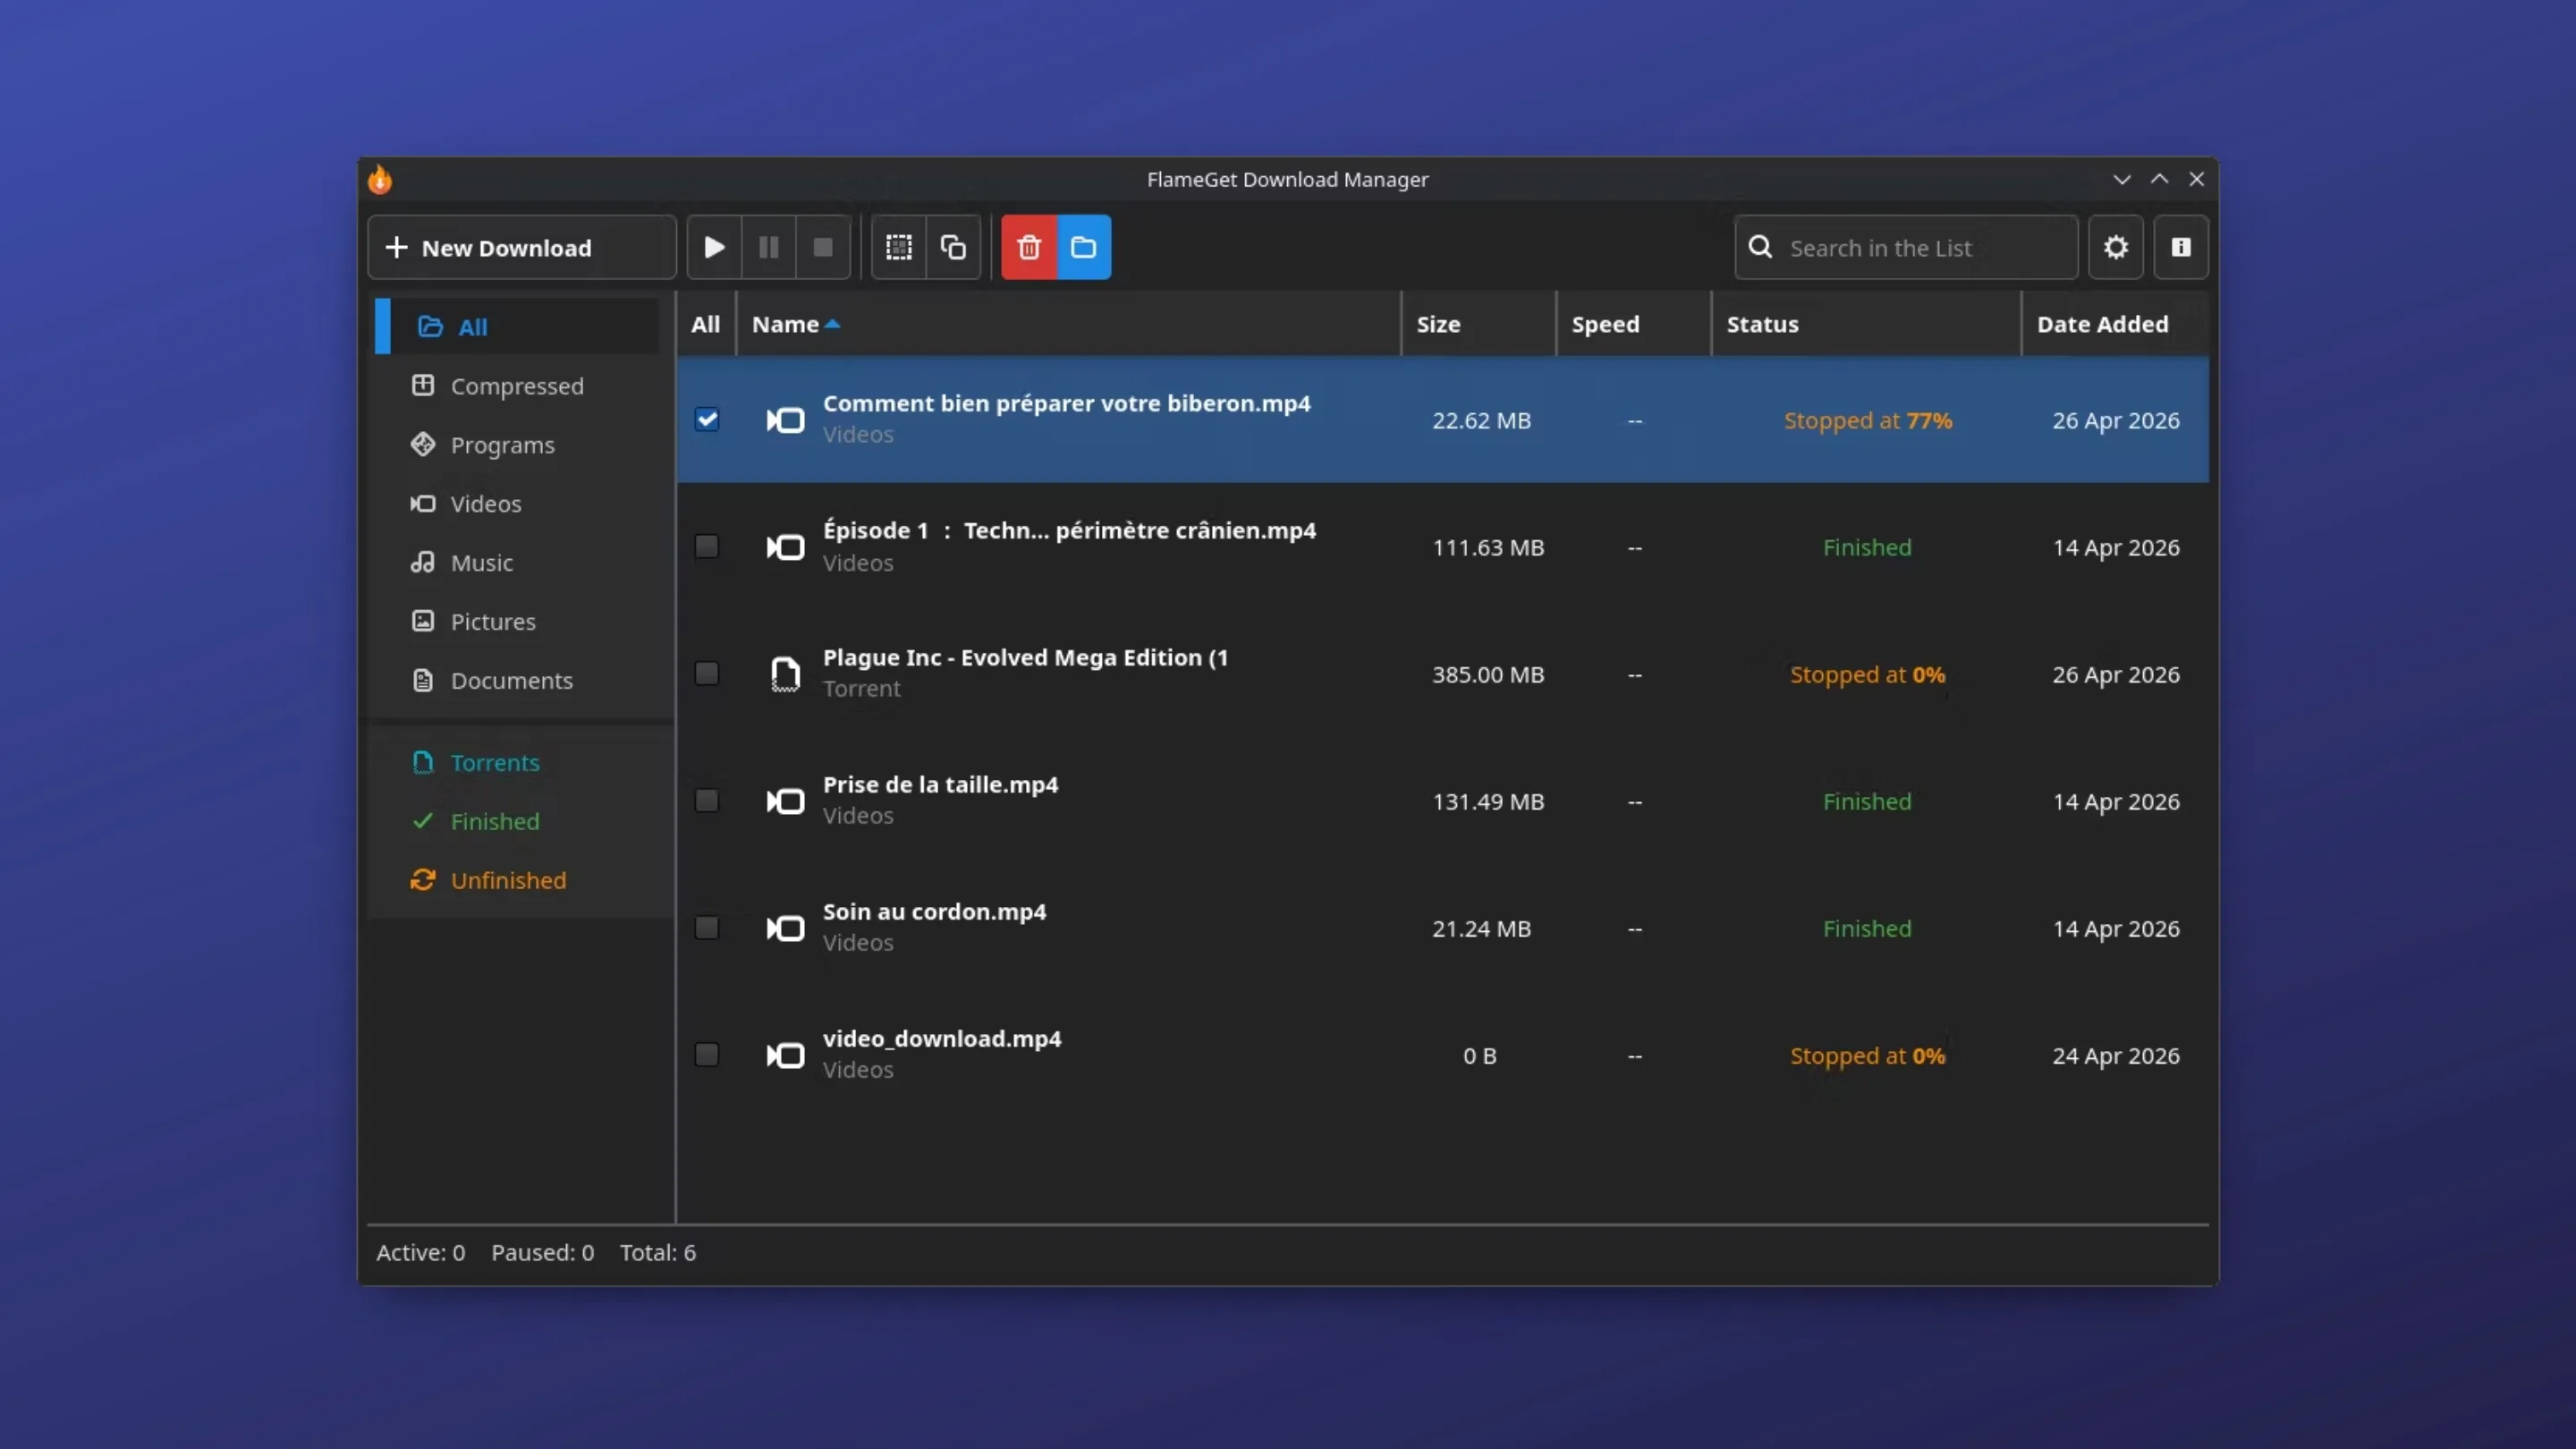
Task: Tick the checkbox beside Soin au cordon.mp4
Action: 707,928
